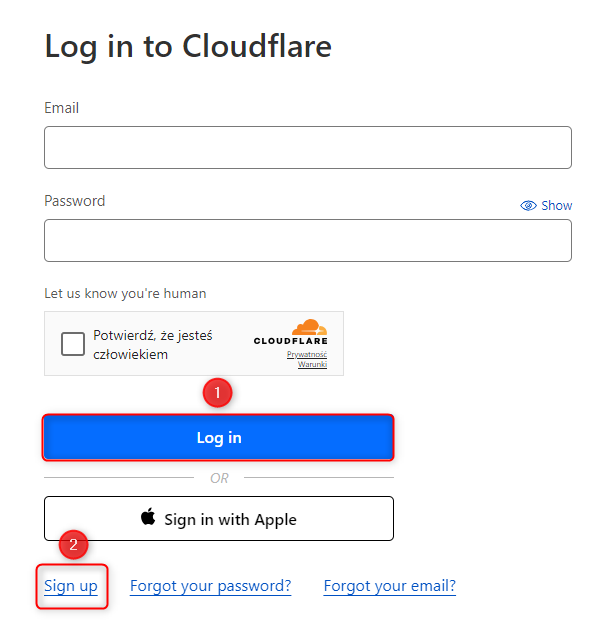
Task: Focus the Email input field
Action: click(x=308, y=147)
